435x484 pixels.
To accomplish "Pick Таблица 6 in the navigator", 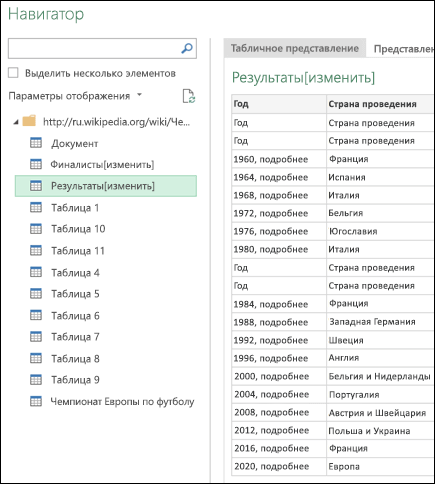I will pos(75,315).
